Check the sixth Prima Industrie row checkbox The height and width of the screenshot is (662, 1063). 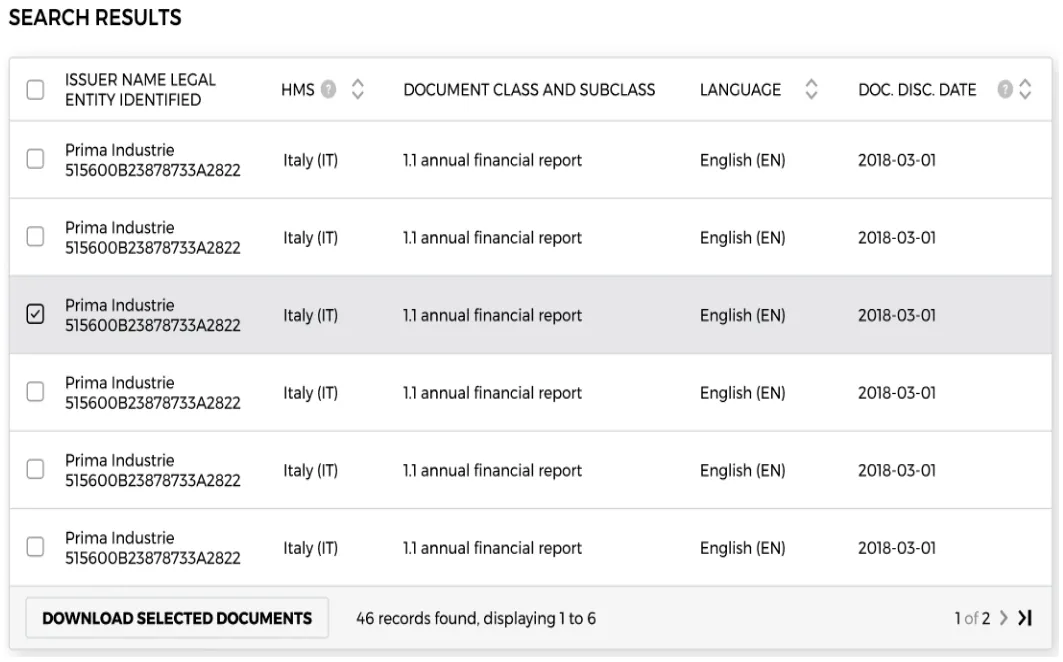coord(35,547)
